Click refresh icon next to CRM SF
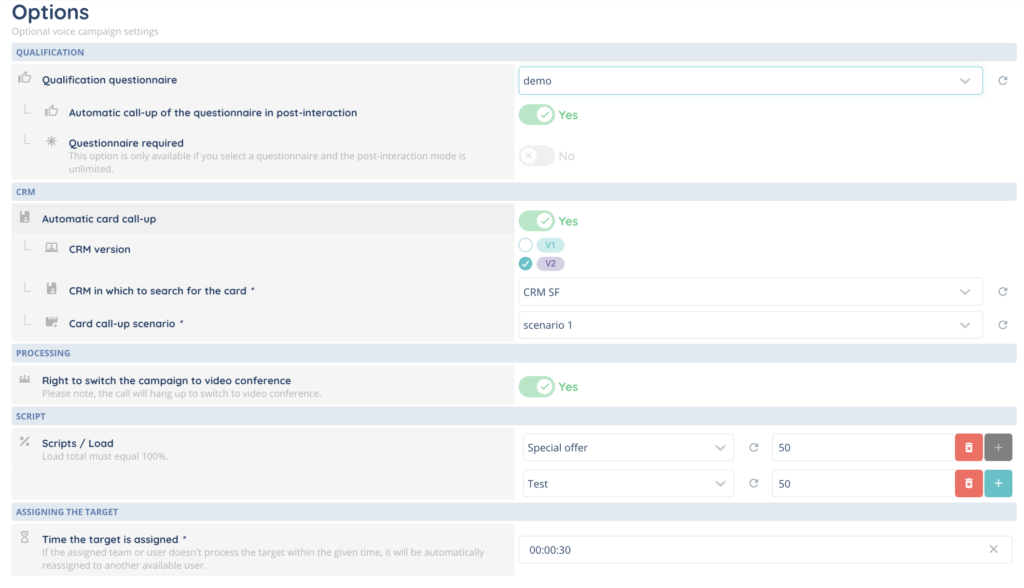1024x588 pixels. coord(1002,292)
